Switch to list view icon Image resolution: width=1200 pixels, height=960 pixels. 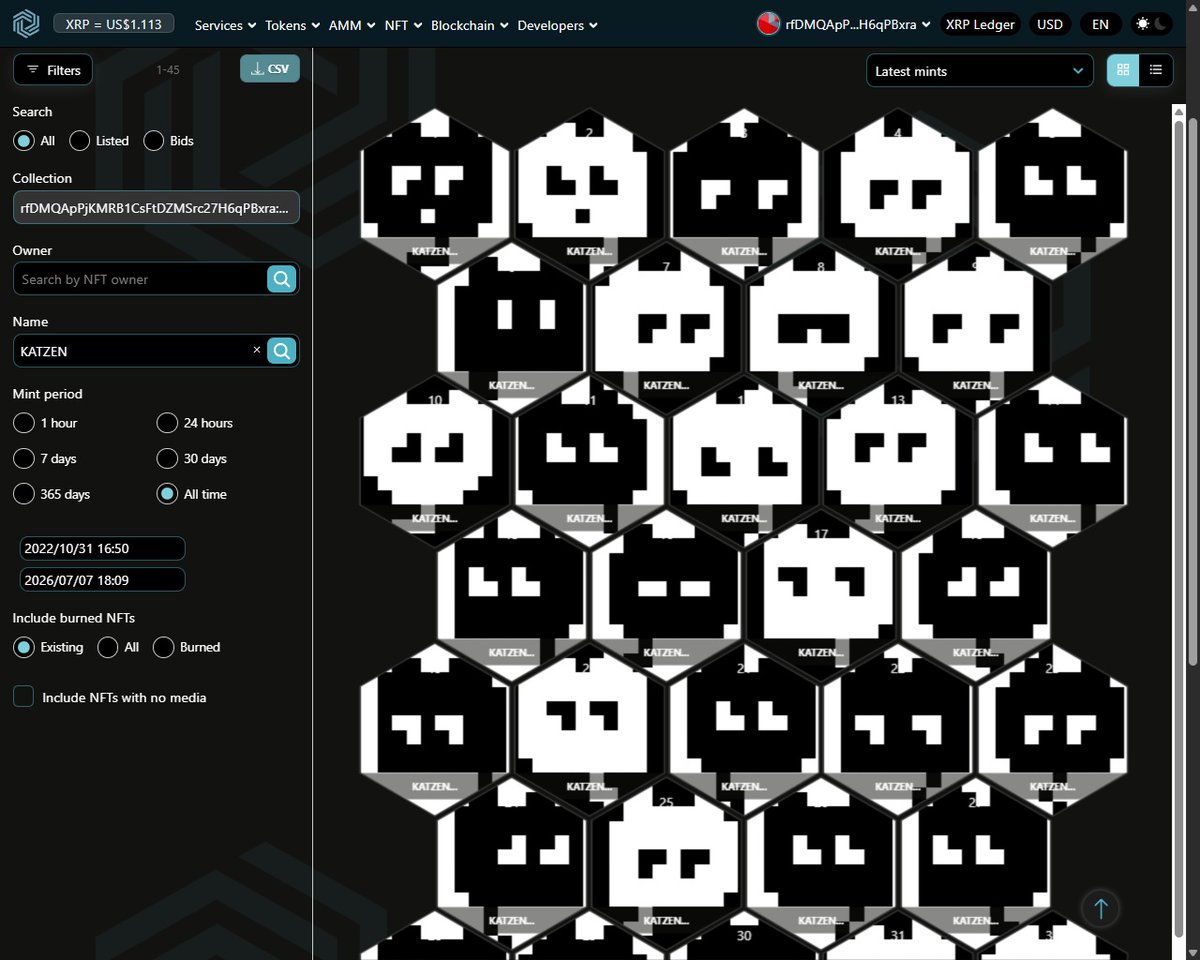coord(1156,70)
